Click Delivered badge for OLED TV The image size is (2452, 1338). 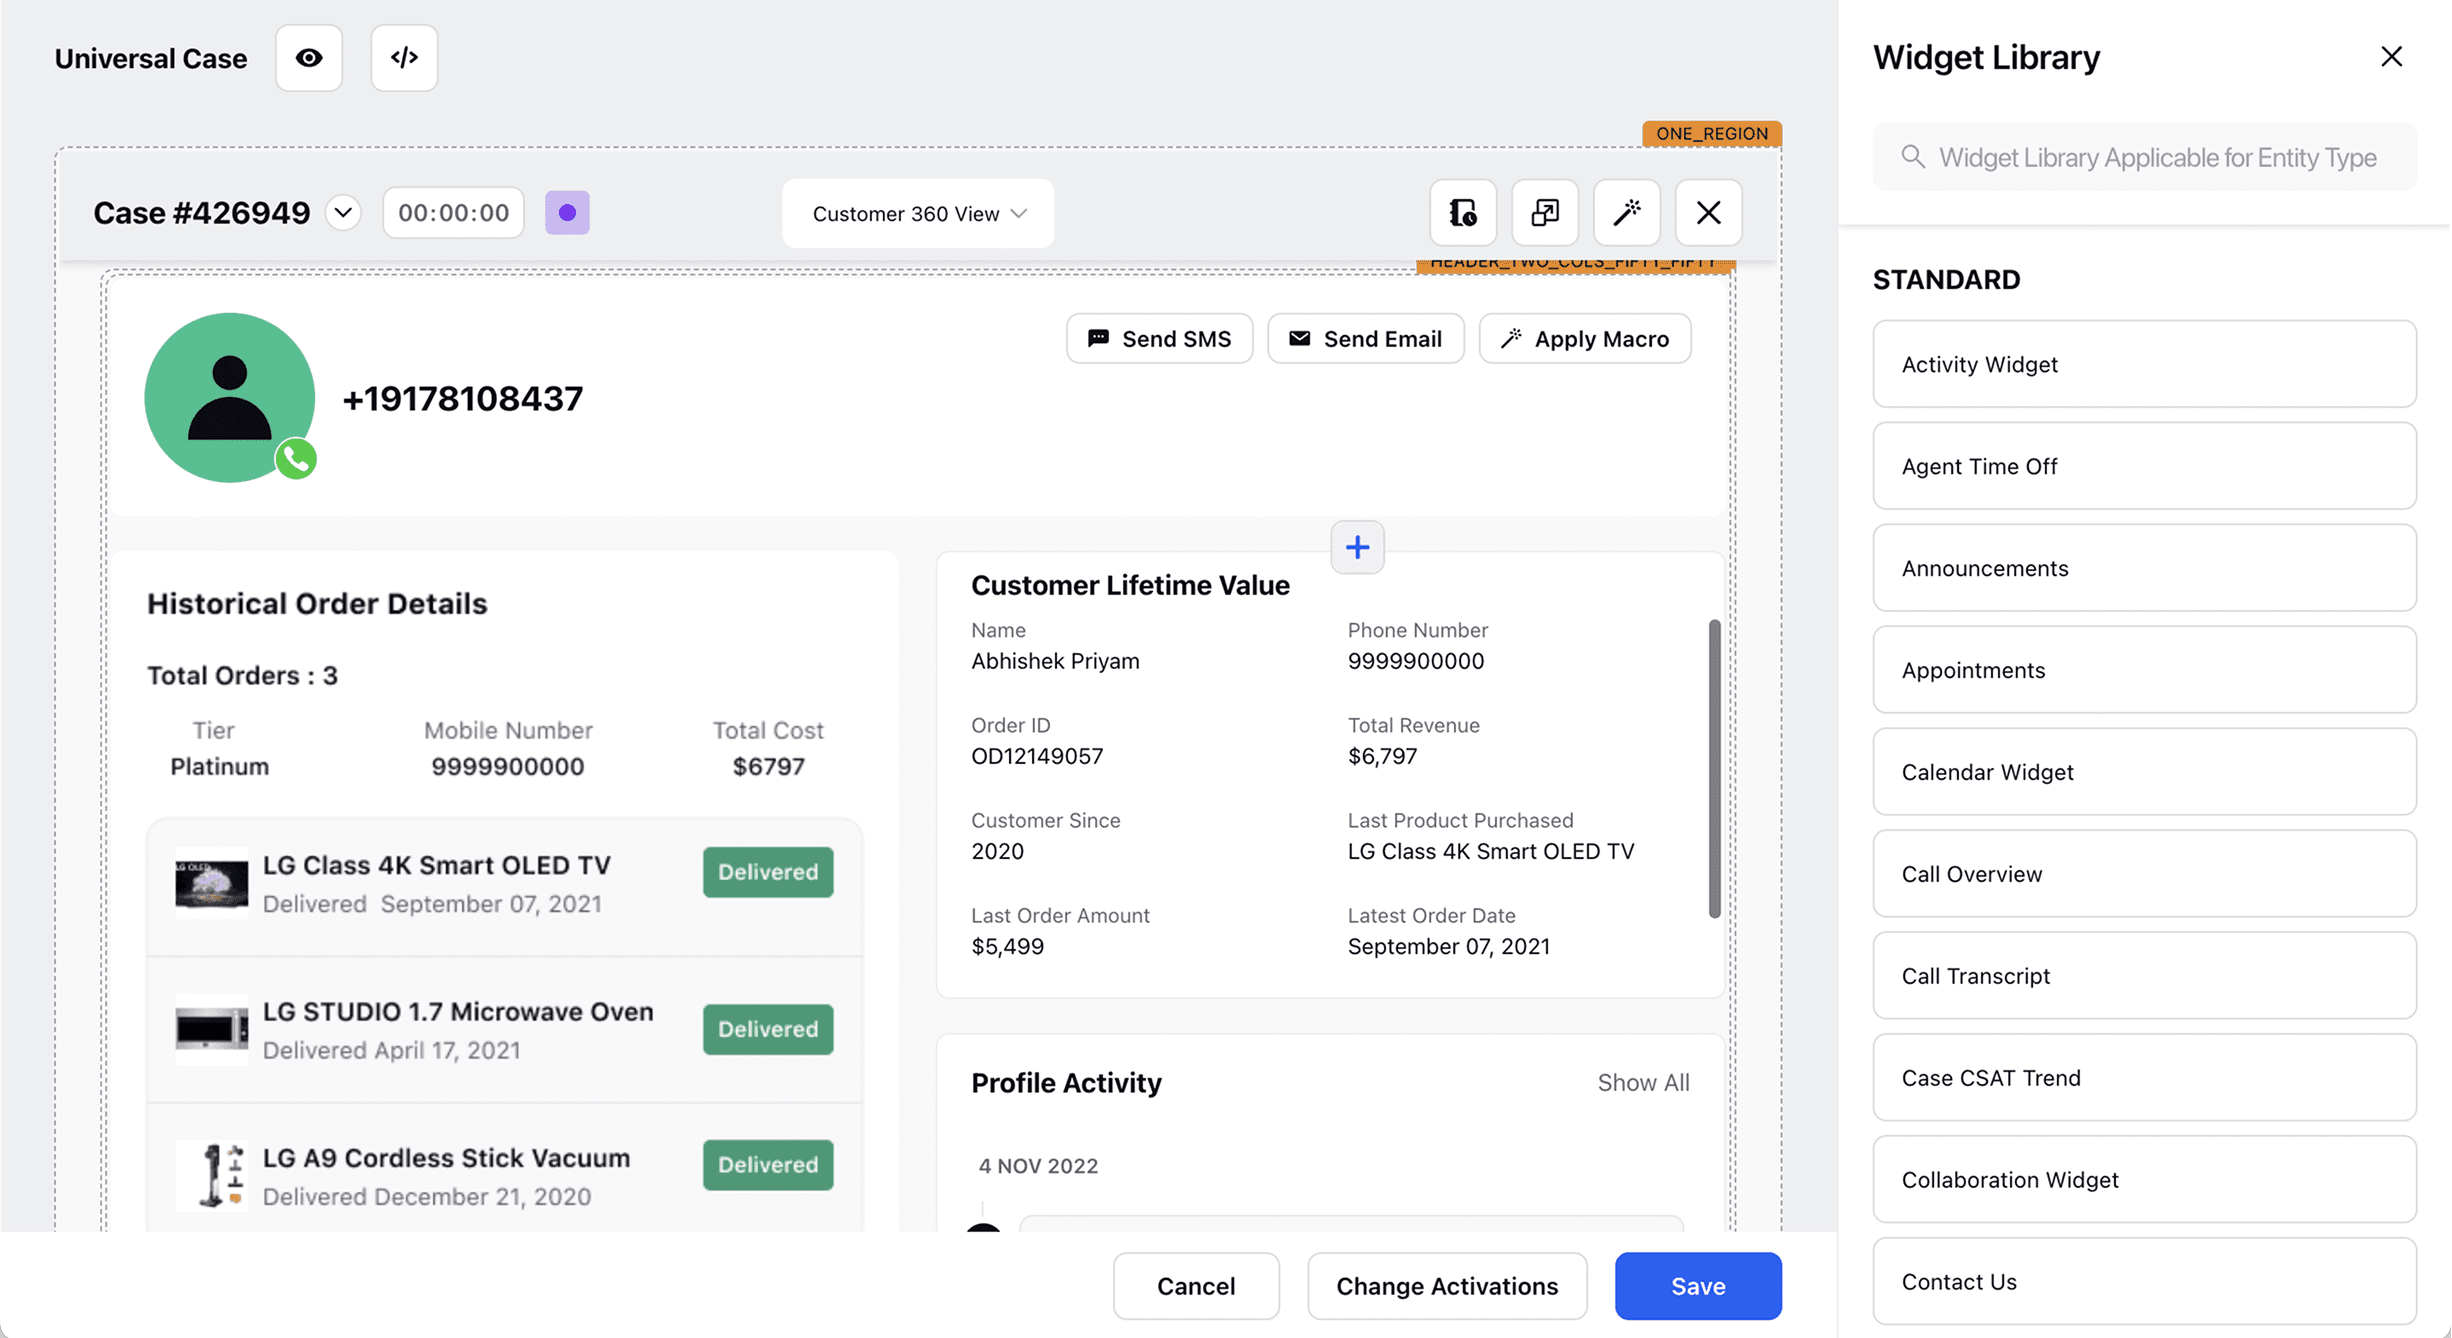click(x=768, y=872)
